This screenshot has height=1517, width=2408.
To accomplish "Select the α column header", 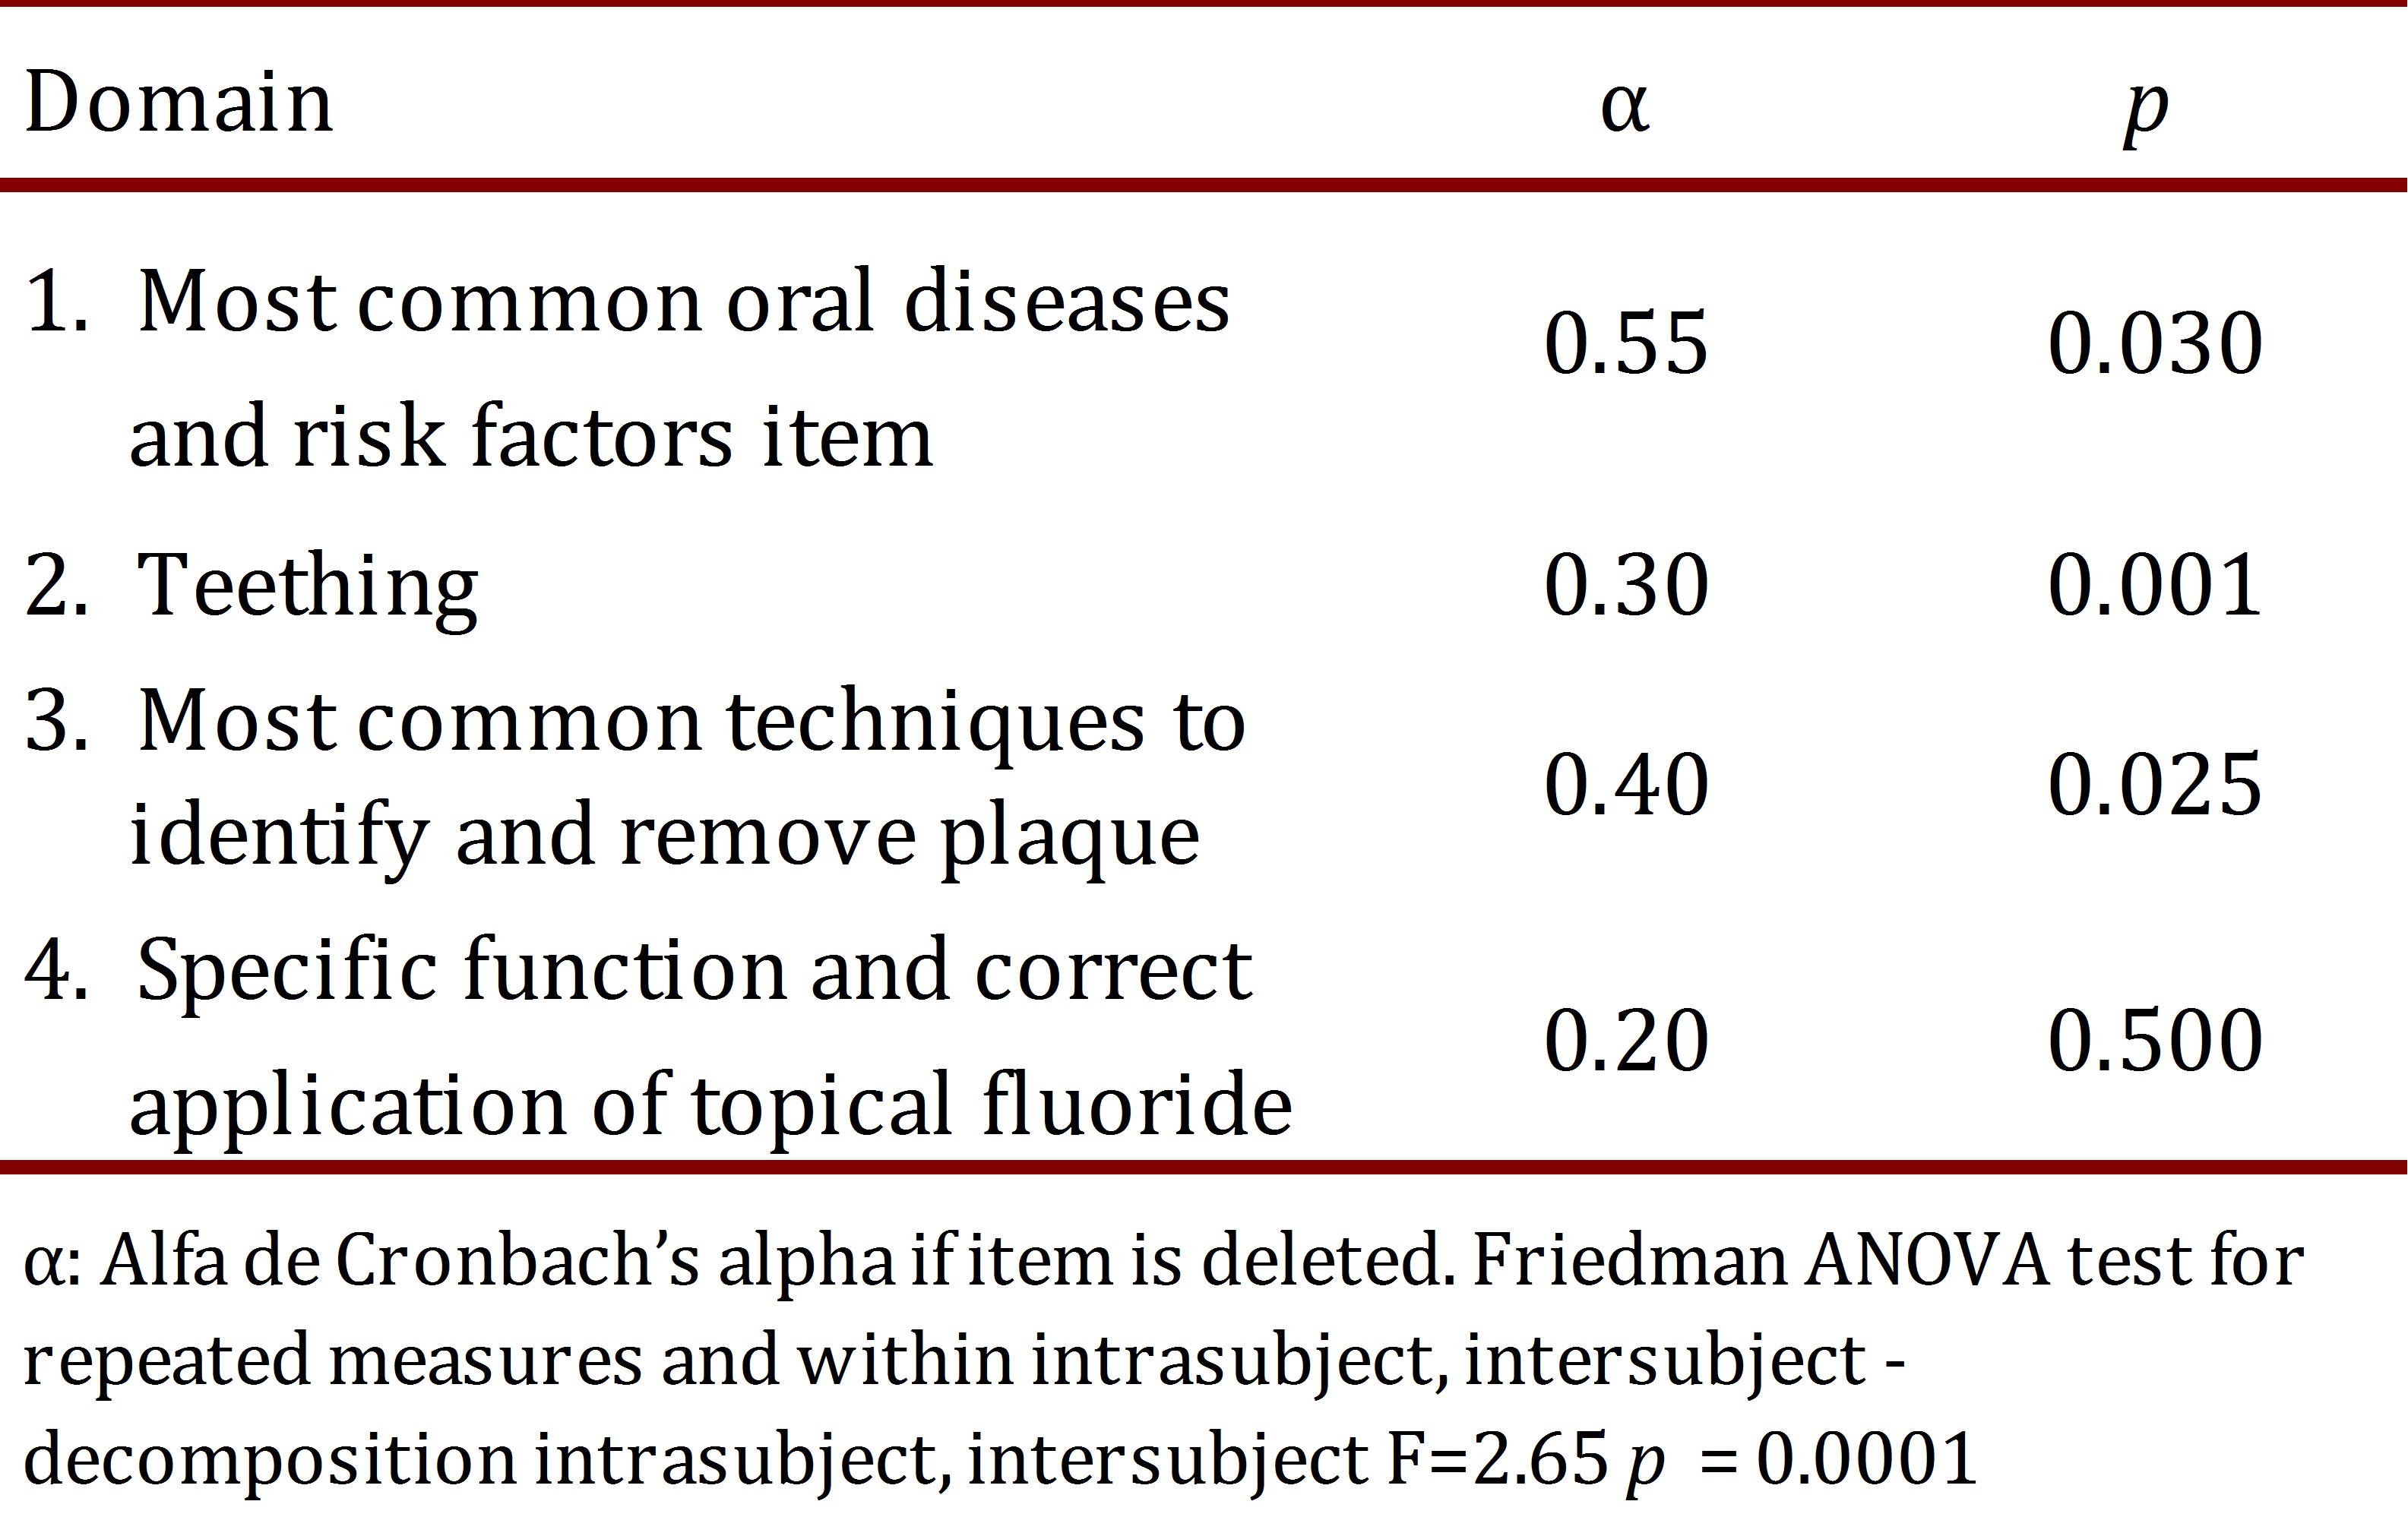I will click(x=1624, y=106).
